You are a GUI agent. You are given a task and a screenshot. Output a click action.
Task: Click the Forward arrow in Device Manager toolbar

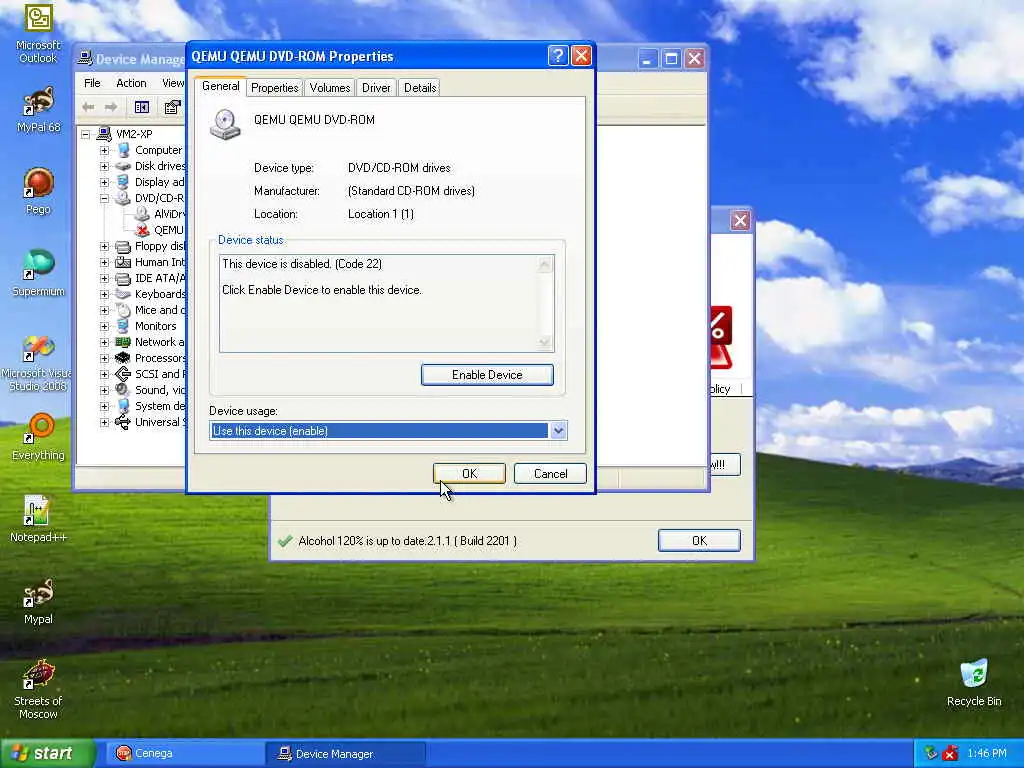111,107
